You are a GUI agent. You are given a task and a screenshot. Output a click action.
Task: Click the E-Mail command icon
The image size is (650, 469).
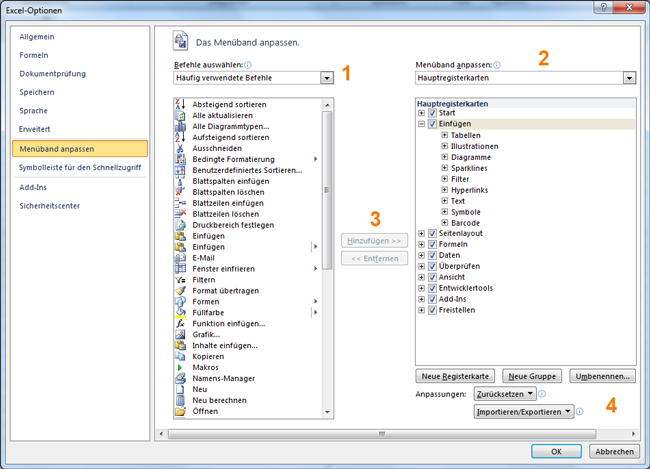180,258
